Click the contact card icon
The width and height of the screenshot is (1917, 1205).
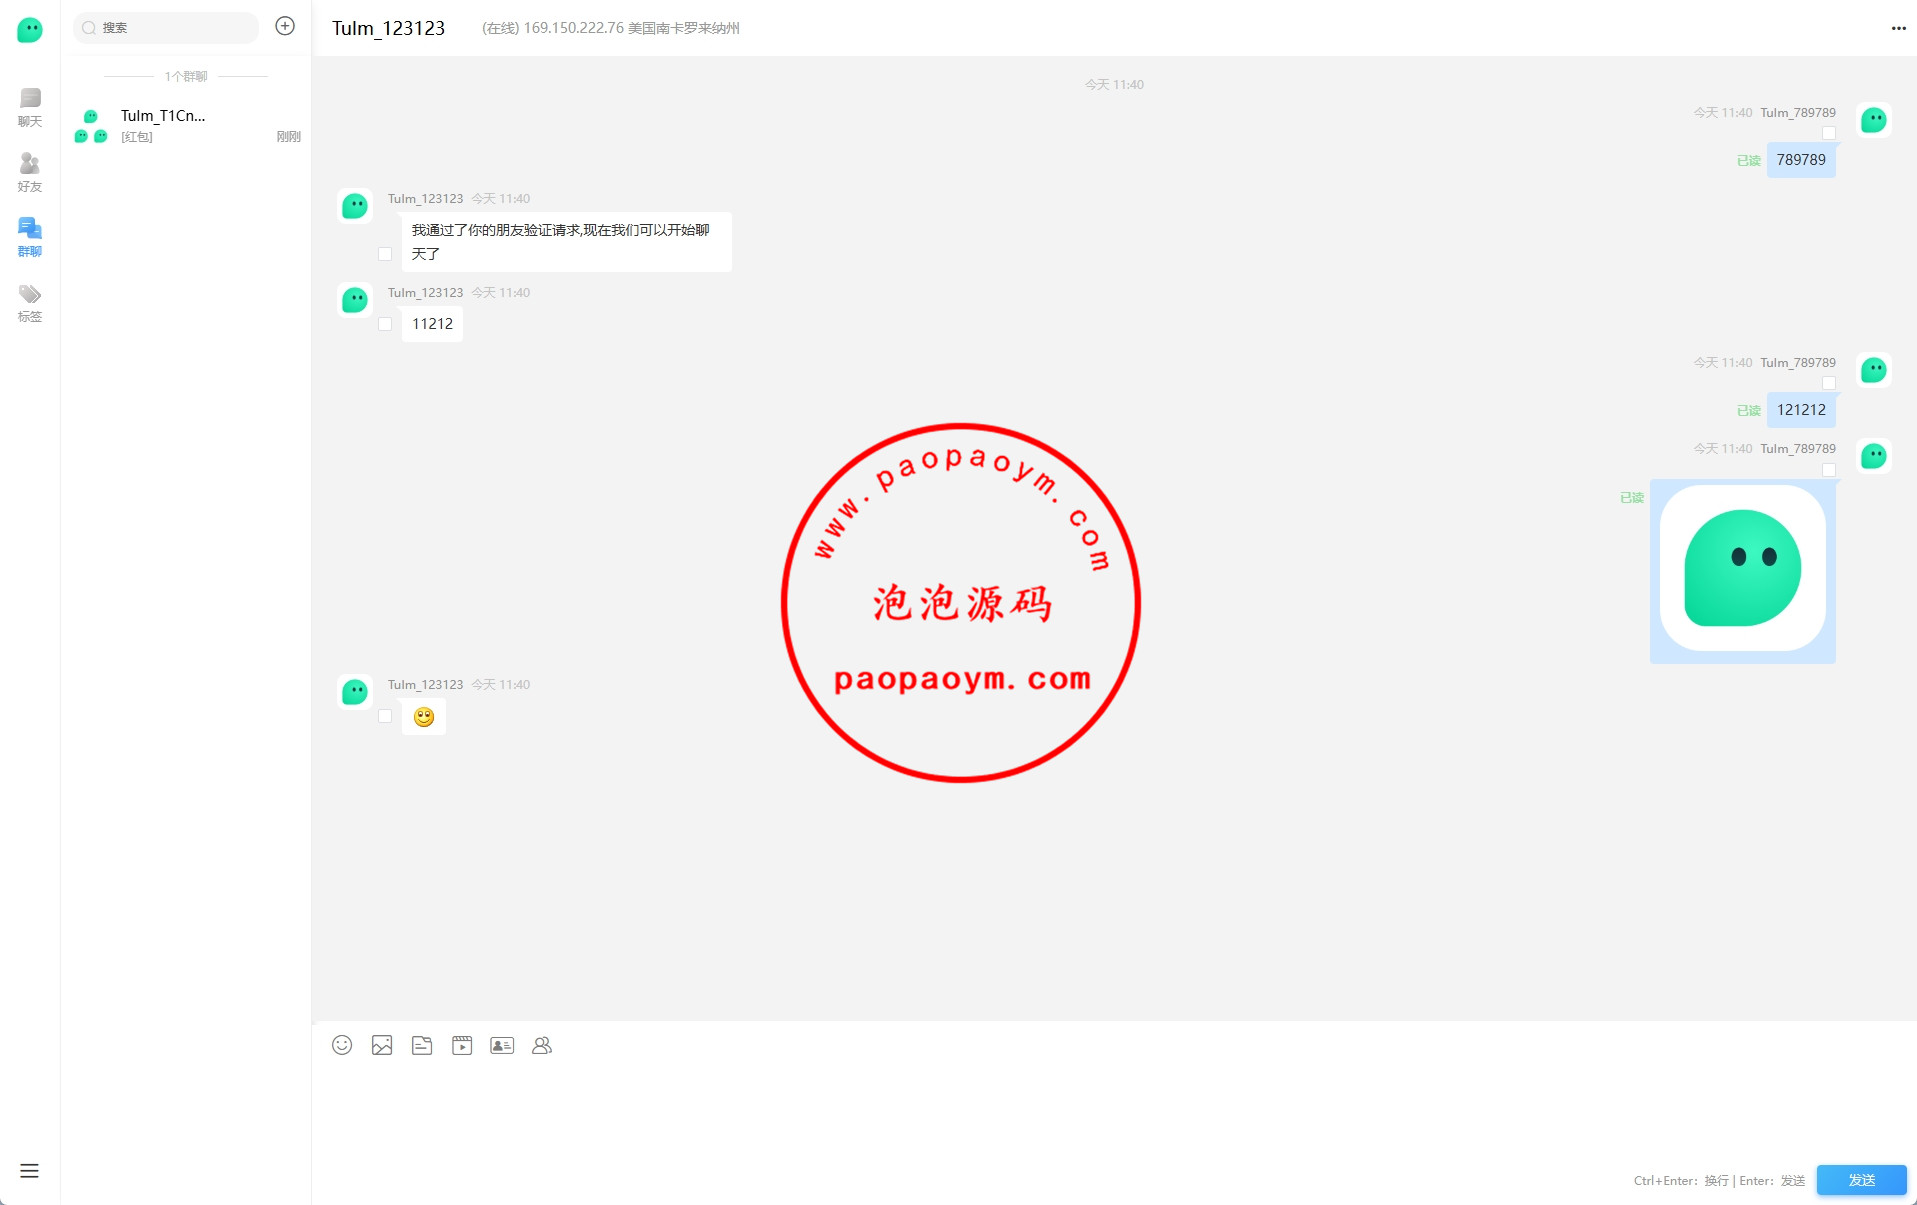(x=502, y=1045)
